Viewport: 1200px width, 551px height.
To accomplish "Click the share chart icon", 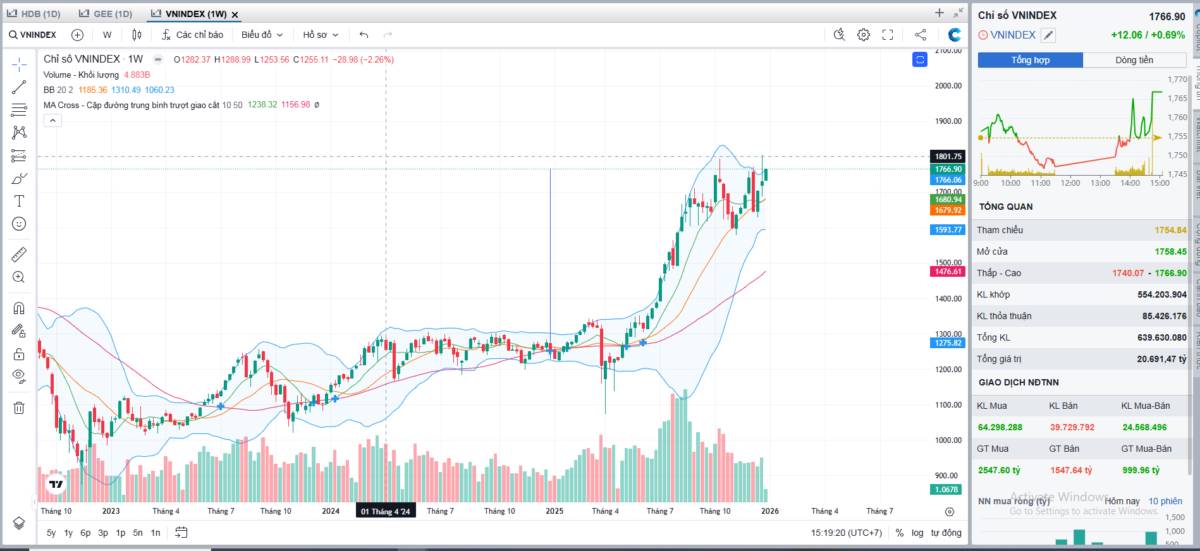I will pyautogui.click(x=920, y=35).
